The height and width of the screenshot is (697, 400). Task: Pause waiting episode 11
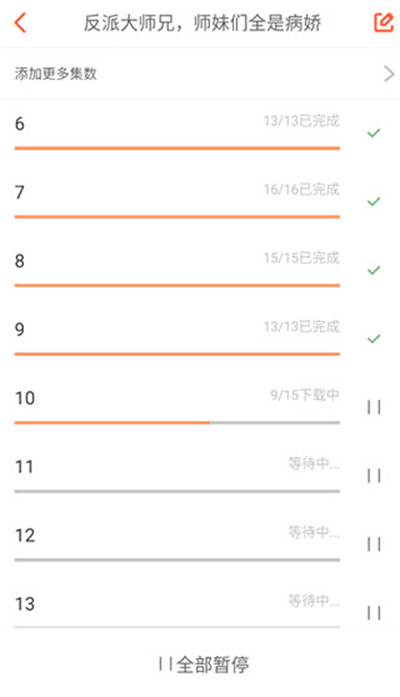[x=374, y=476]
